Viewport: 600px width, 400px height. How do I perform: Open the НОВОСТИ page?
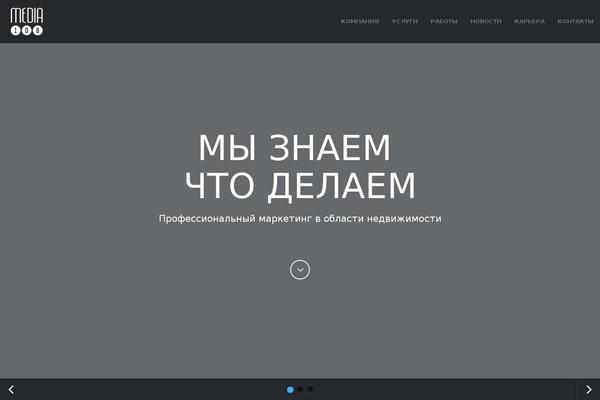pyautogui.click(x=486, y=21)
